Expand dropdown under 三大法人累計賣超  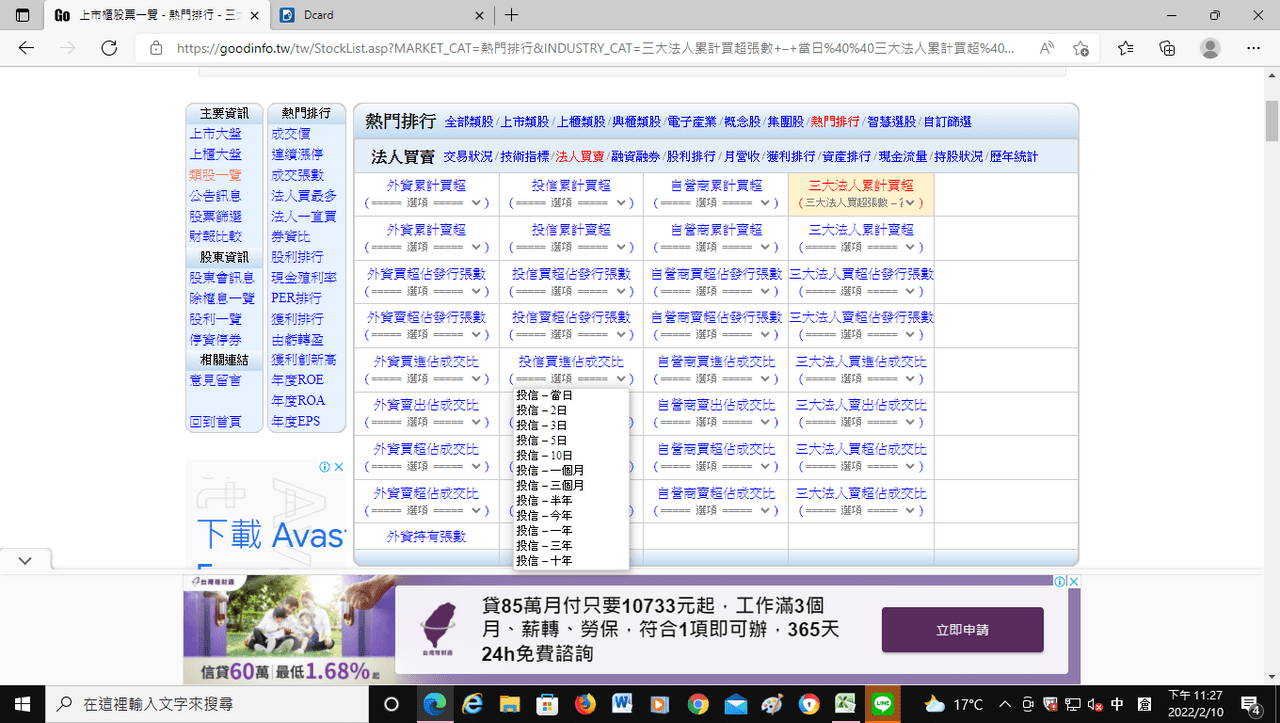click(x=861, y=247)
